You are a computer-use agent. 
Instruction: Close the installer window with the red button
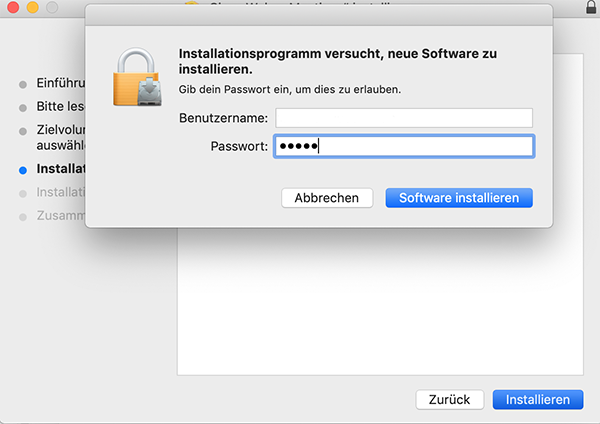click(14, 7)
